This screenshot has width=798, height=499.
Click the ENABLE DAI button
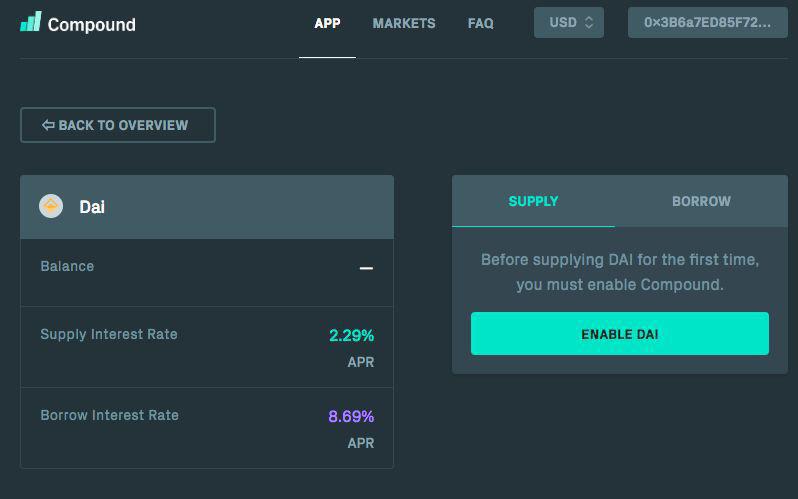tap(620, 334)
